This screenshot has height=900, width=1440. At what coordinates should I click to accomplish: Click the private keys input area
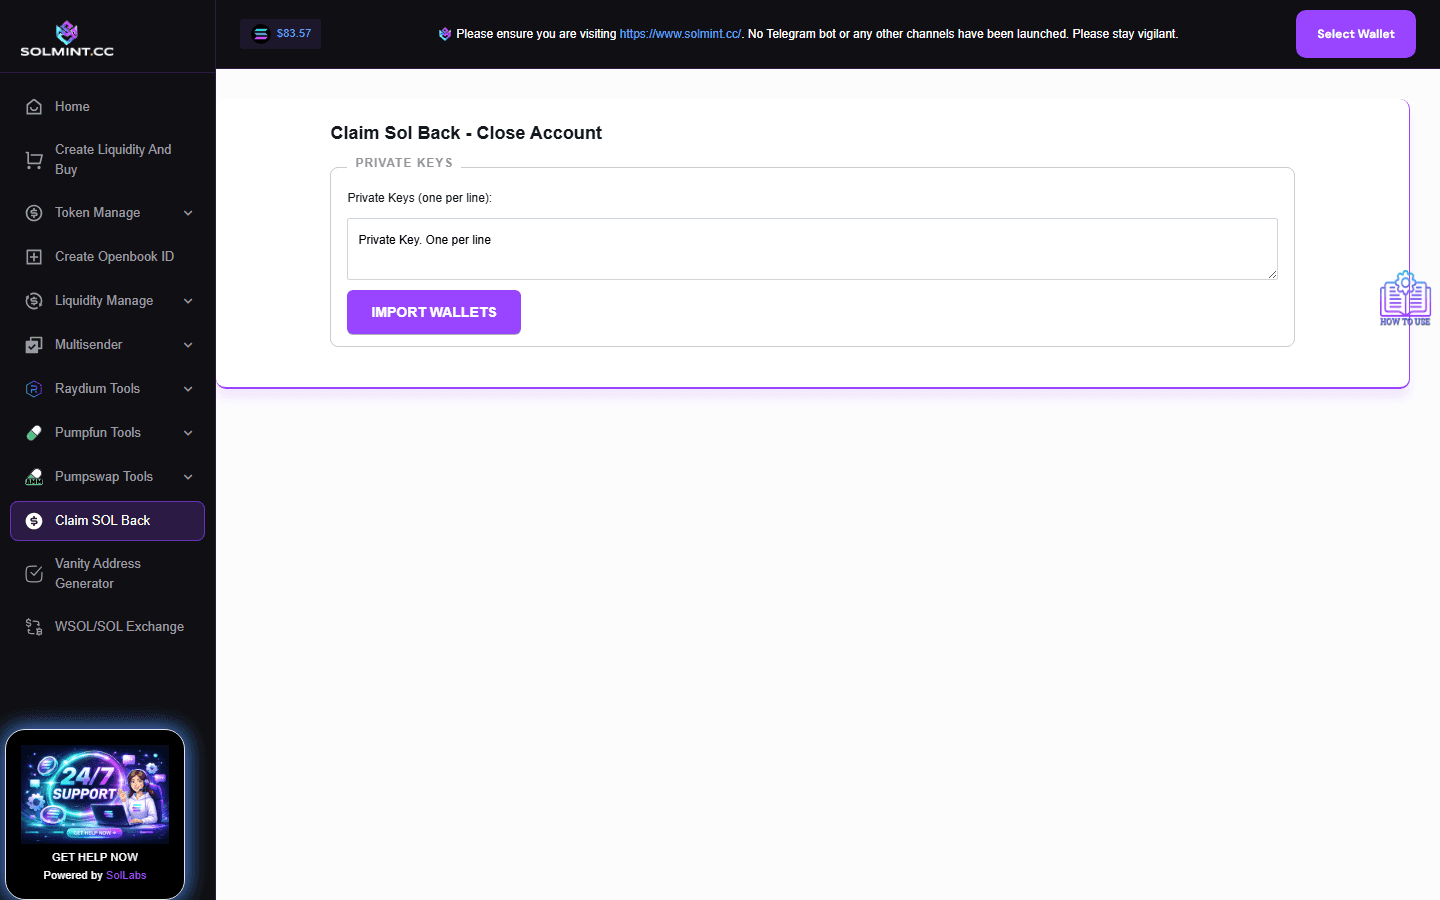click(x=812, y=248)
